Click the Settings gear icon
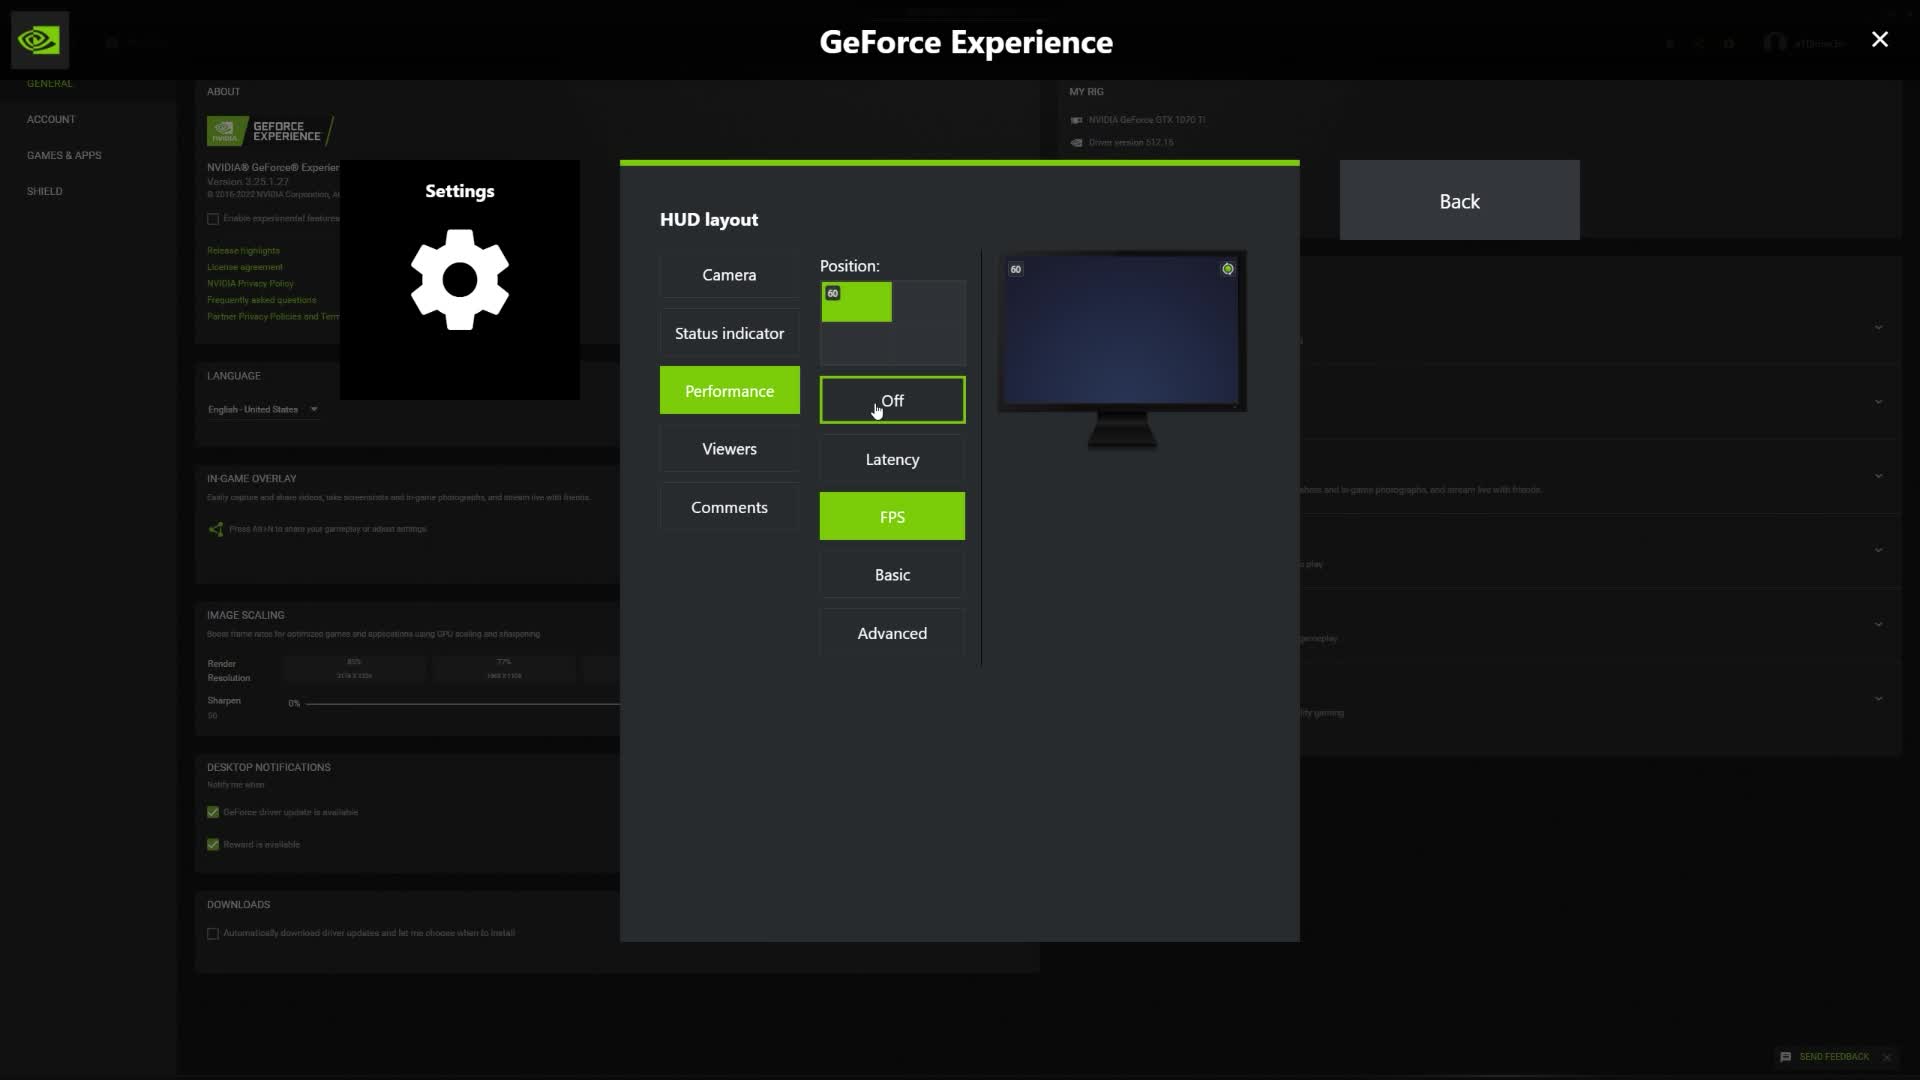The height and width of the screenshot is (1080, 1920). (459, 281)
